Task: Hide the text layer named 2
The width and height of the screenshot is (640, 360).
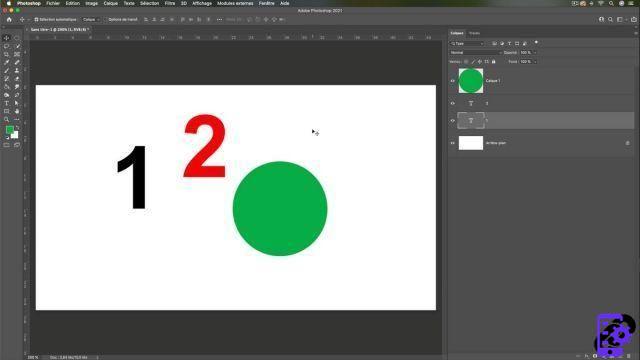Action: pyautogui.click(x=452, y=103)
